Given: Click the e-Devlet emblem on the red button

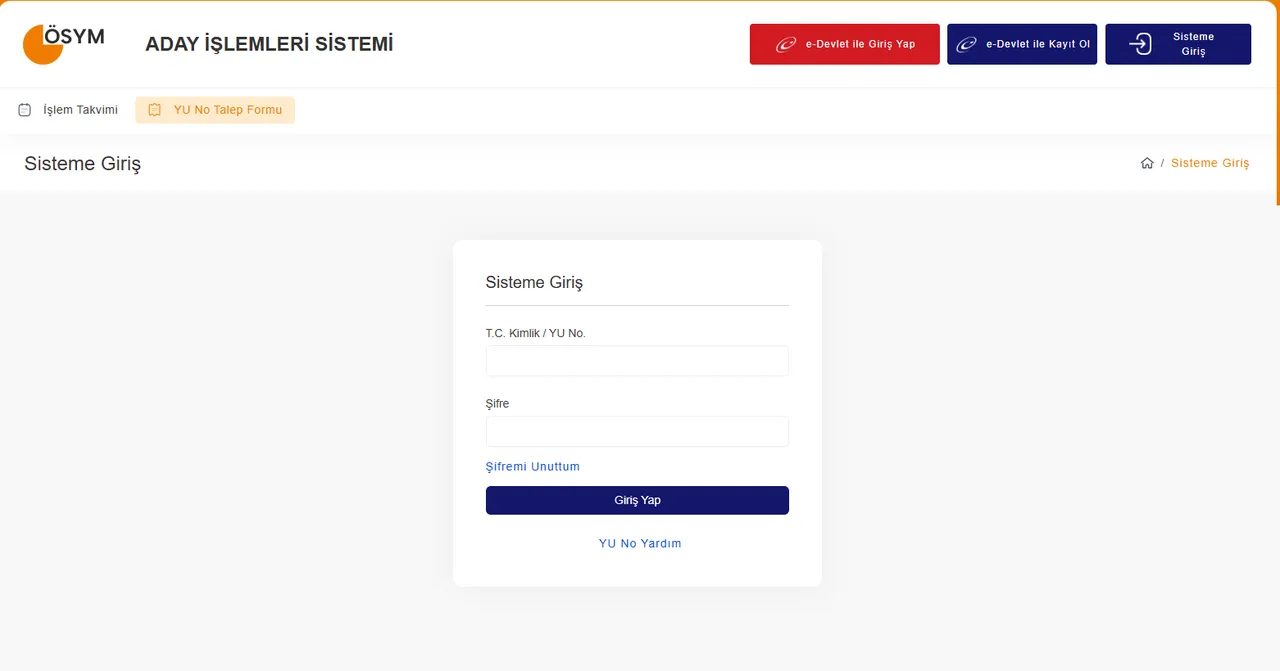Looking at the screenshot, I should coord(786,44).
